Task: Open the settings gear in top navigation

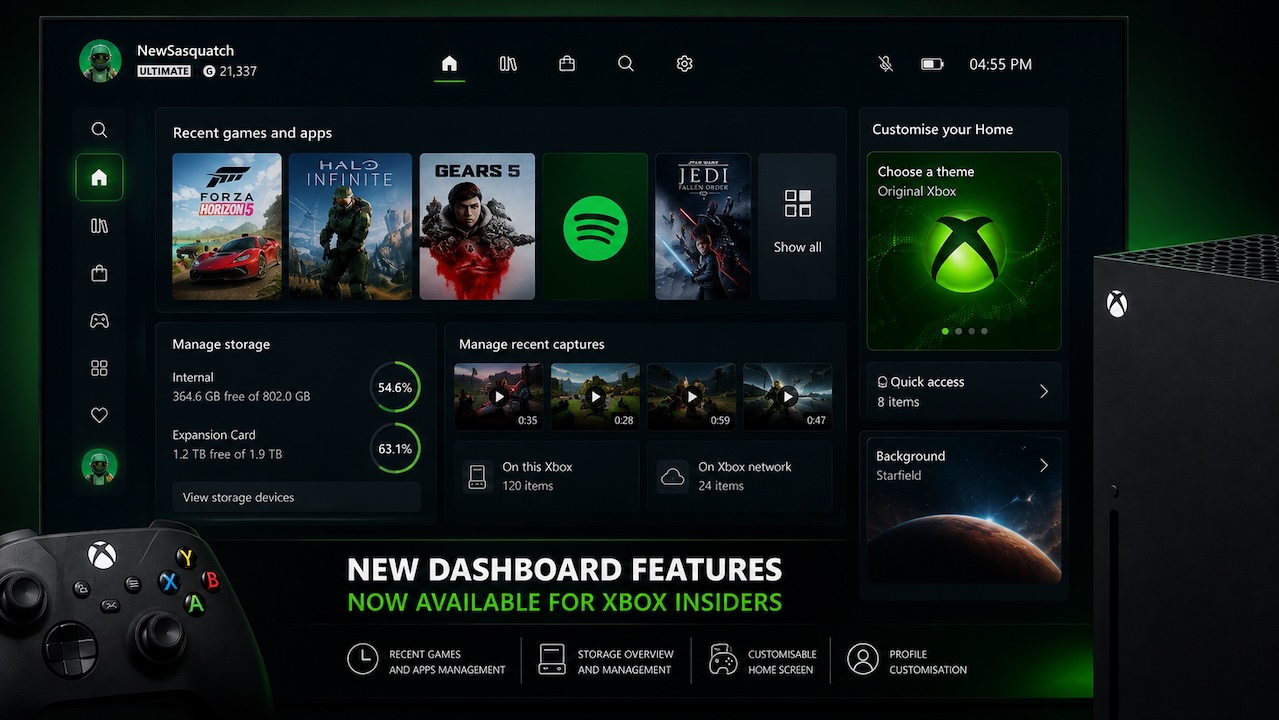Action: [x=684, y=64]
